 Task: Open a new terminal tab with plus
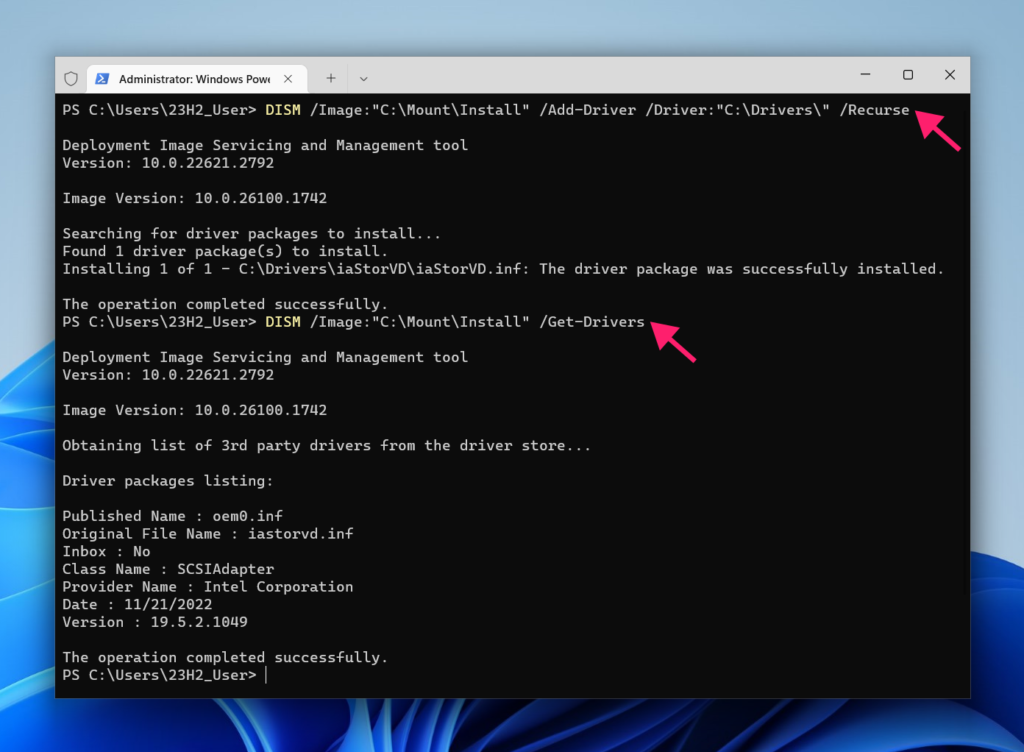[331, 78]
